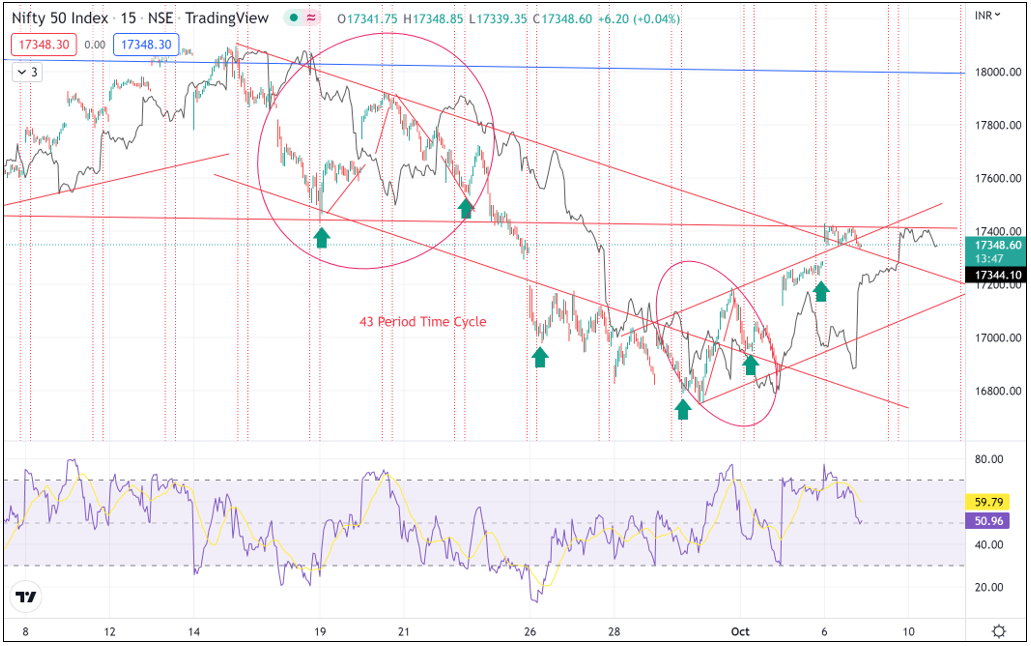Expand the collapsed indicators legend showing 3
The width and height of the screenshot is (1031, 646).
coord(28,72)
